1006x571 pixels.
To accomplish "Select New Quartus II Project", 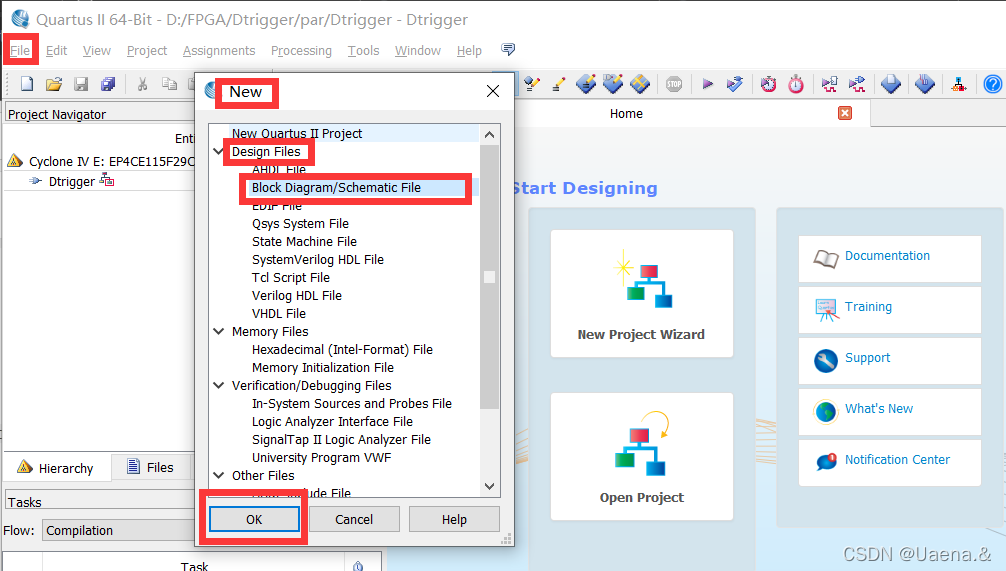I will [x=297, y=133].
